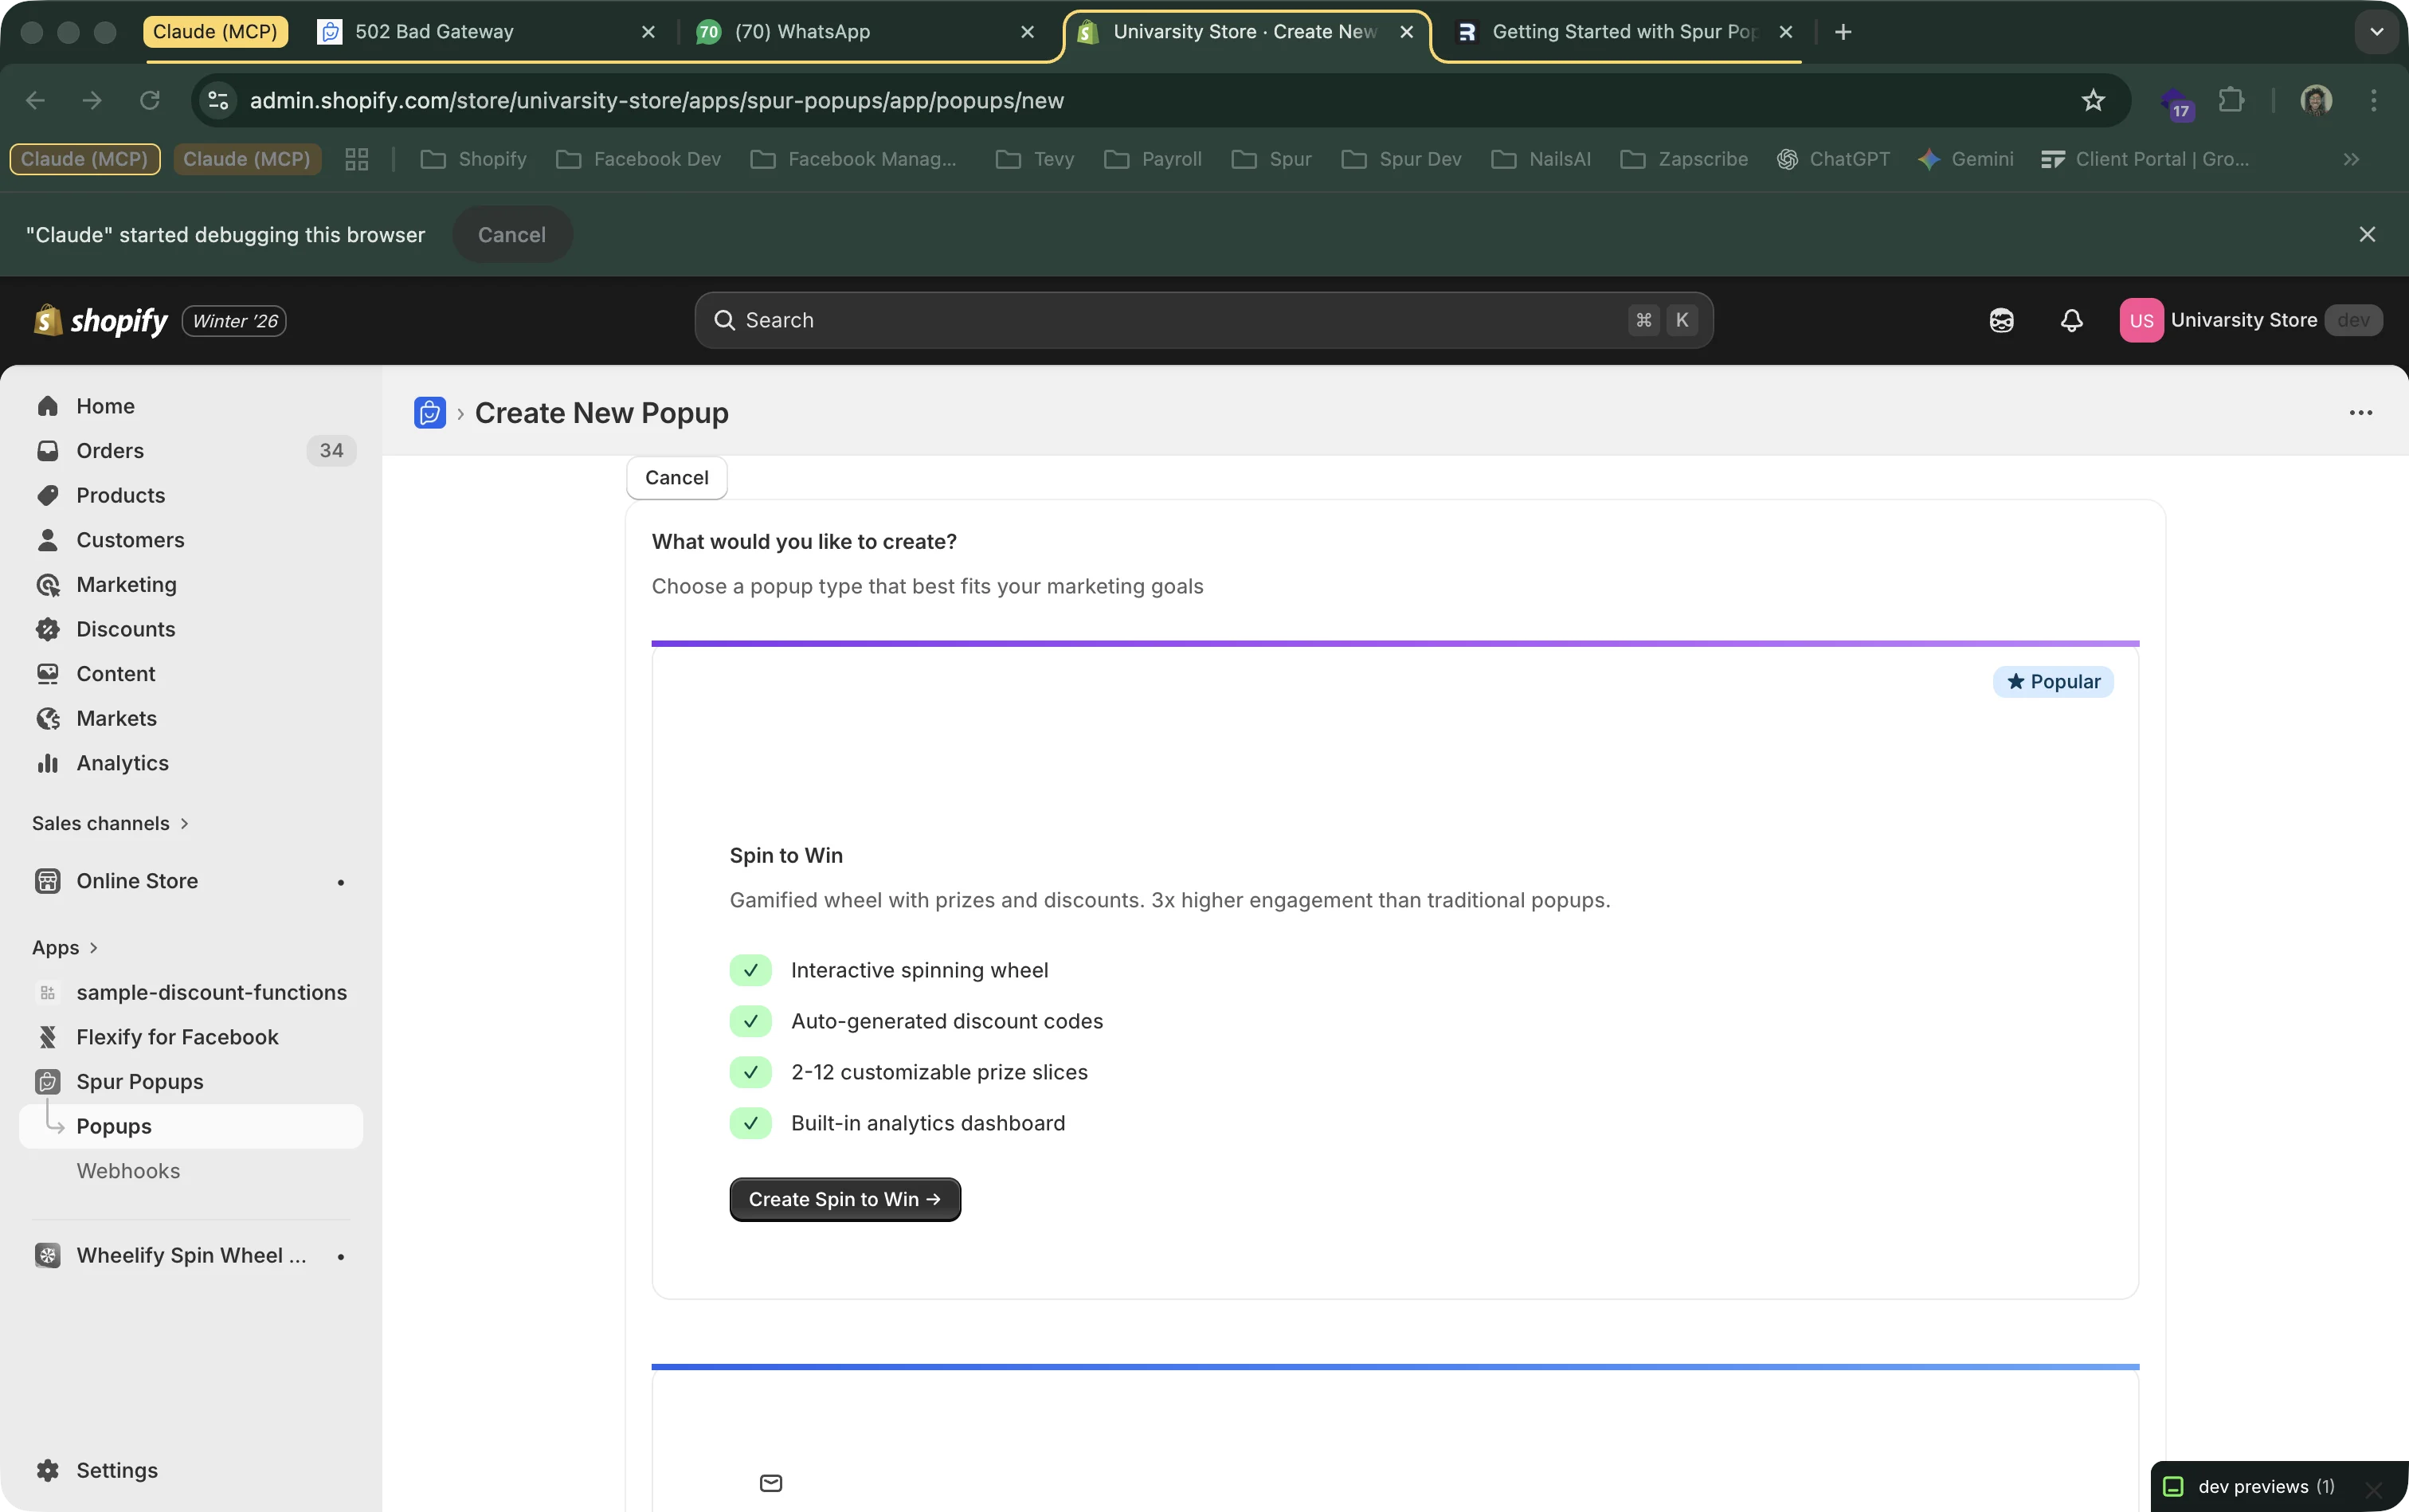The width and height of the screenshot is (2409, 1512).
Task: Open Wheelify Spin Wheel app
Action: [48, 1254]
